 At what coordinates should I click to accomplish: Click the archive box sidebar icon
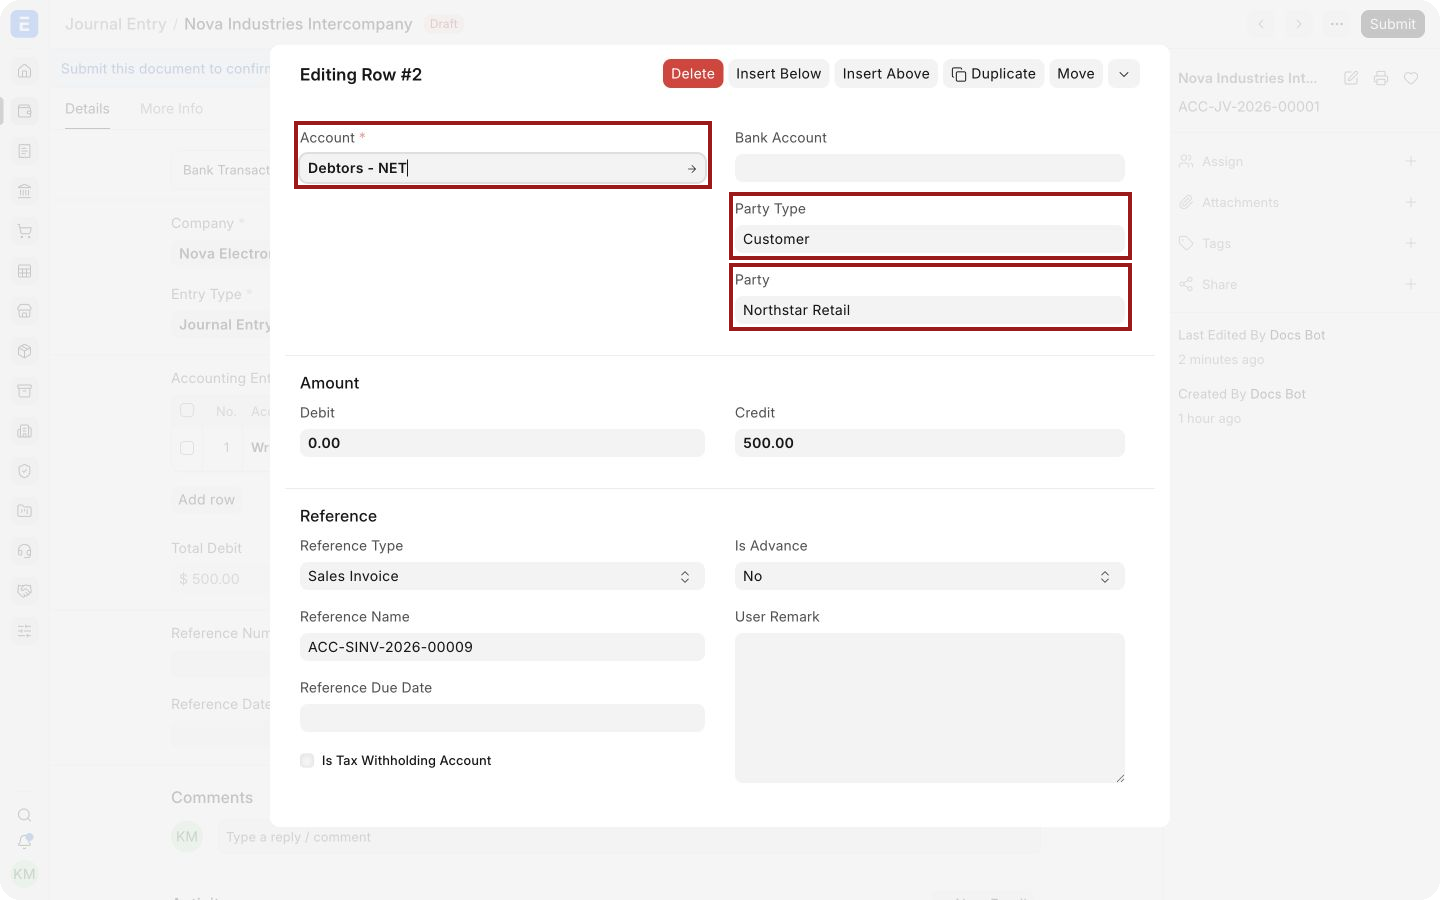coord(25,391)
